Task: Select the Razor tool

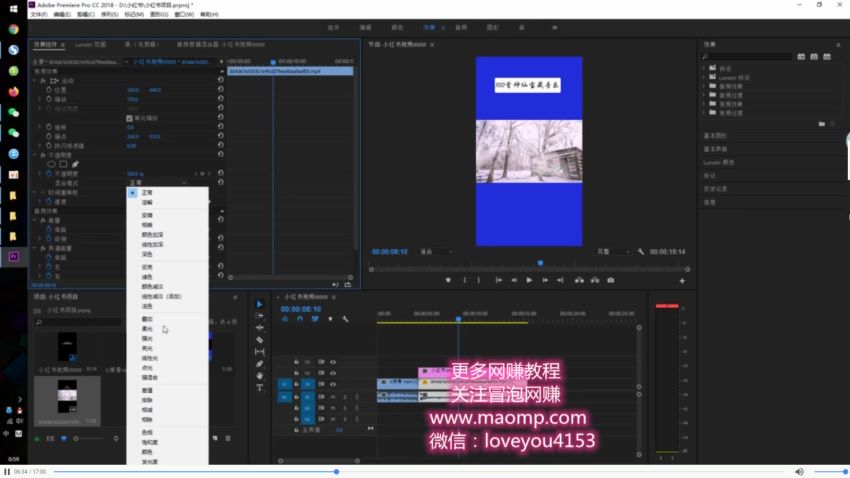Action: [260, 340]
